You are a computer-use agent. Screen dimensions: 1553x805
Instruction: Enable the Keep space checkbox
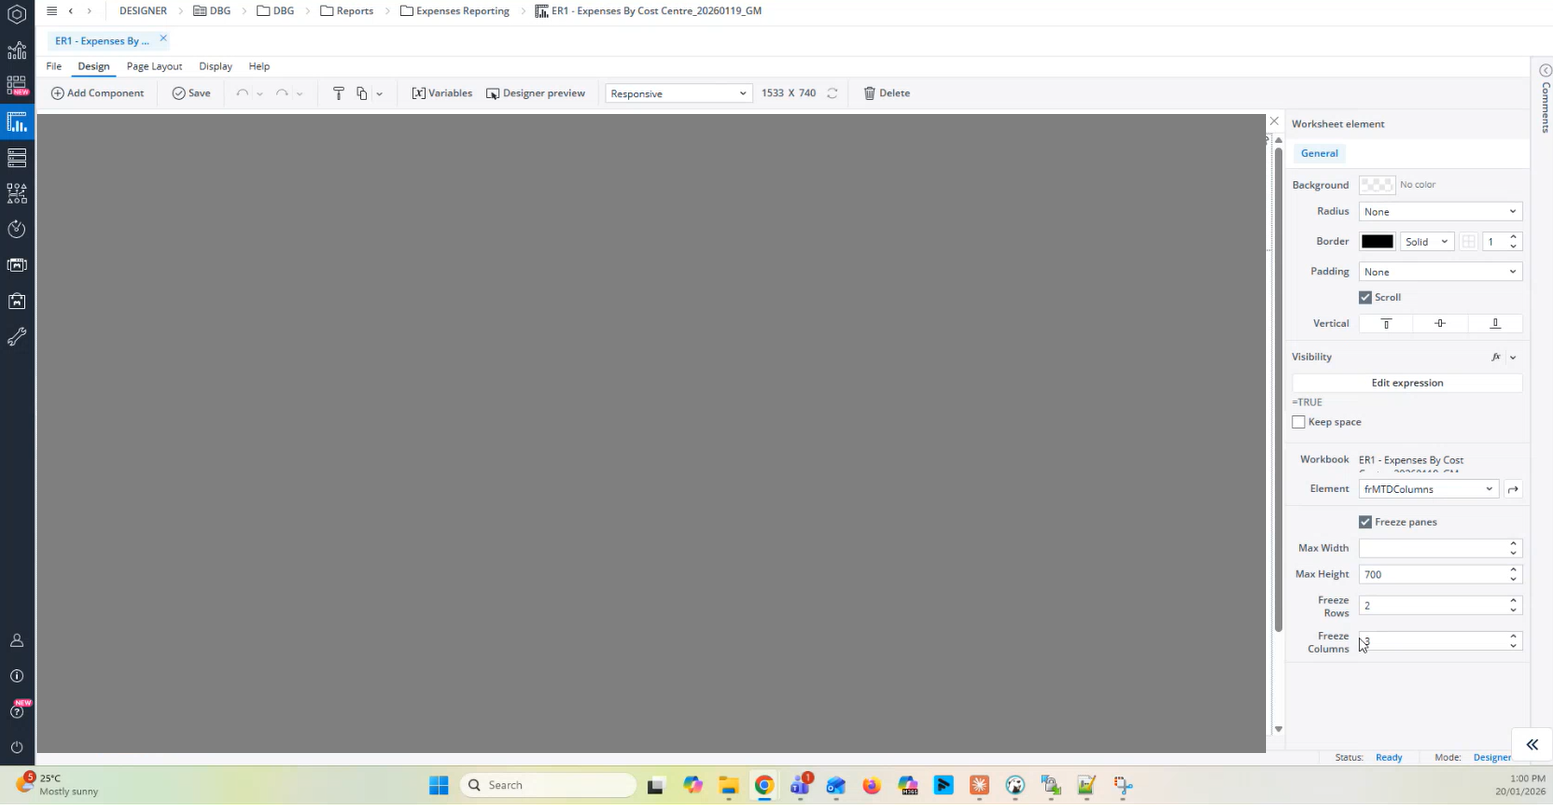(x=1298, y=422)
